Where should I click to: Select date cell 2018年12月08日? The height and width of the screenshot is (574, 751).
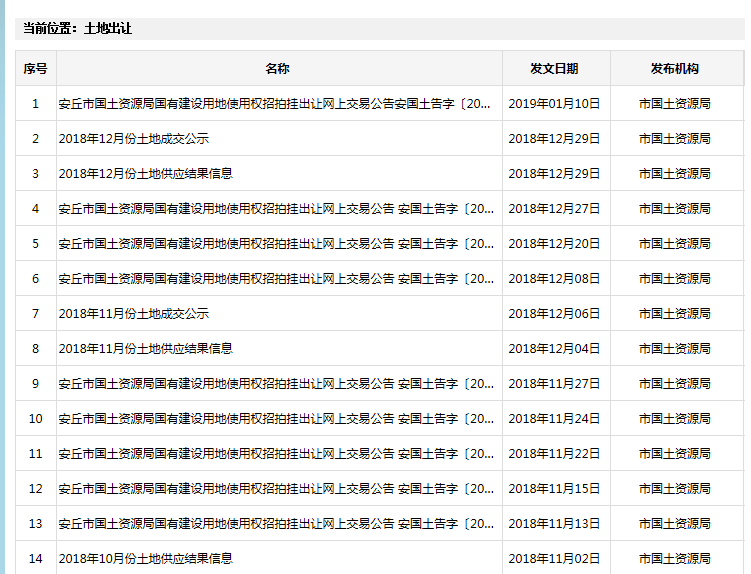pos(554,278)
